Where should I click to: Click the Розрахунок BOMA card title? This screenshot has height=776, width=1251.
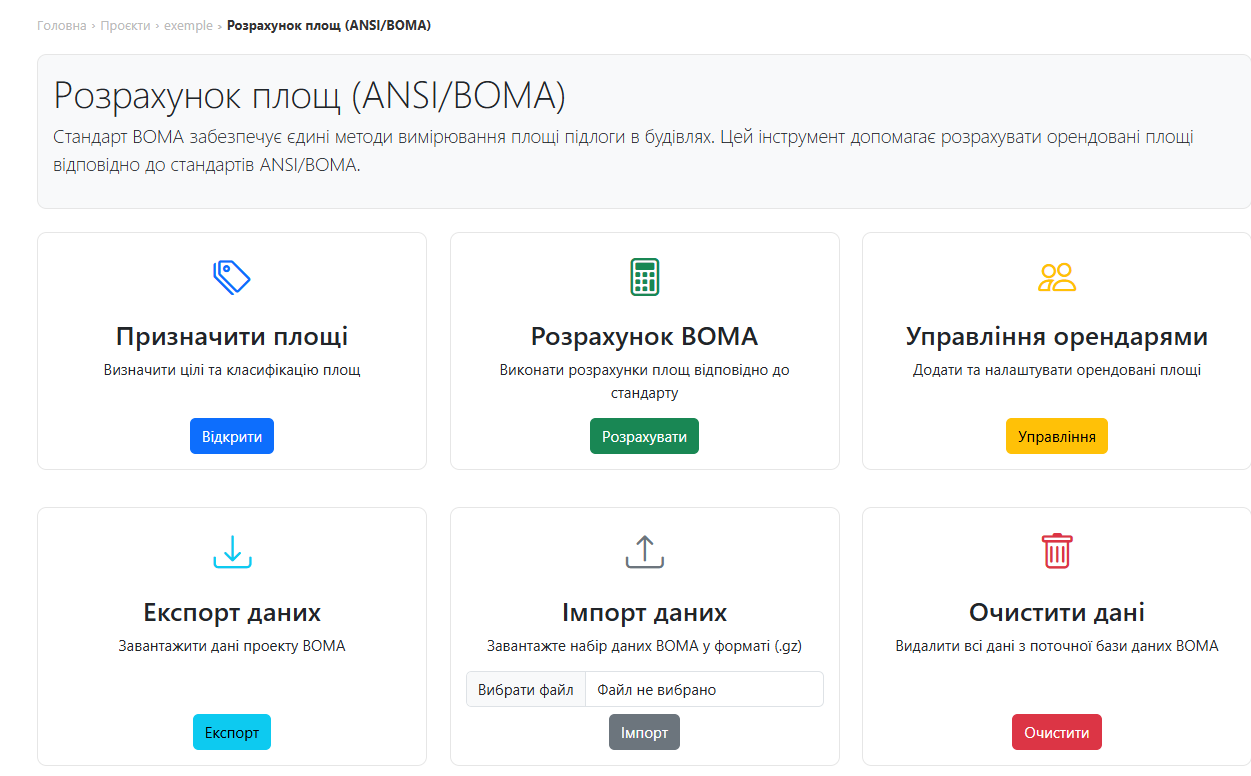coord(644,336)
